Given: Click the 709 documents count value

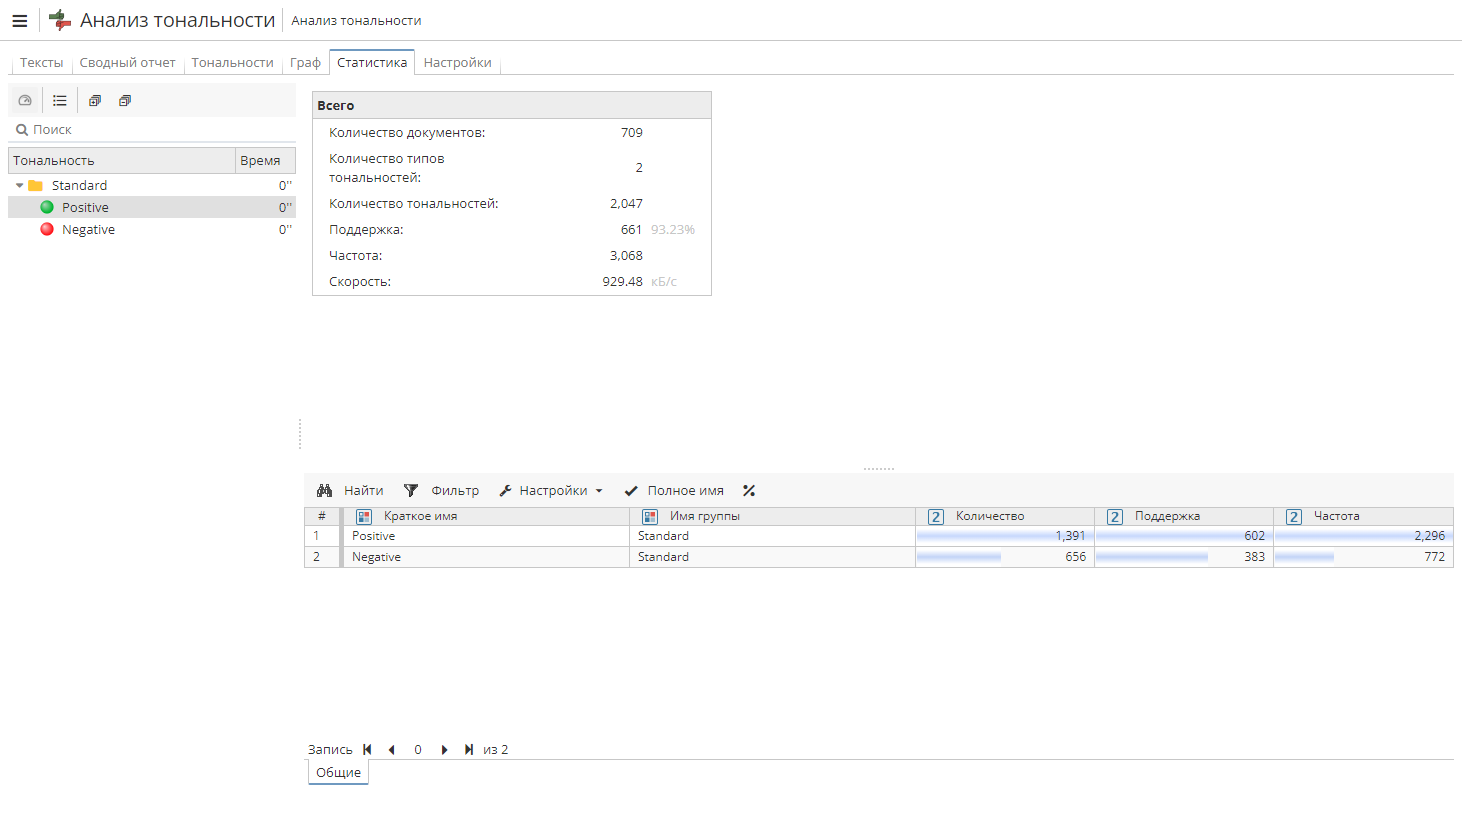Looking at the screenshot, I should 632,133.
